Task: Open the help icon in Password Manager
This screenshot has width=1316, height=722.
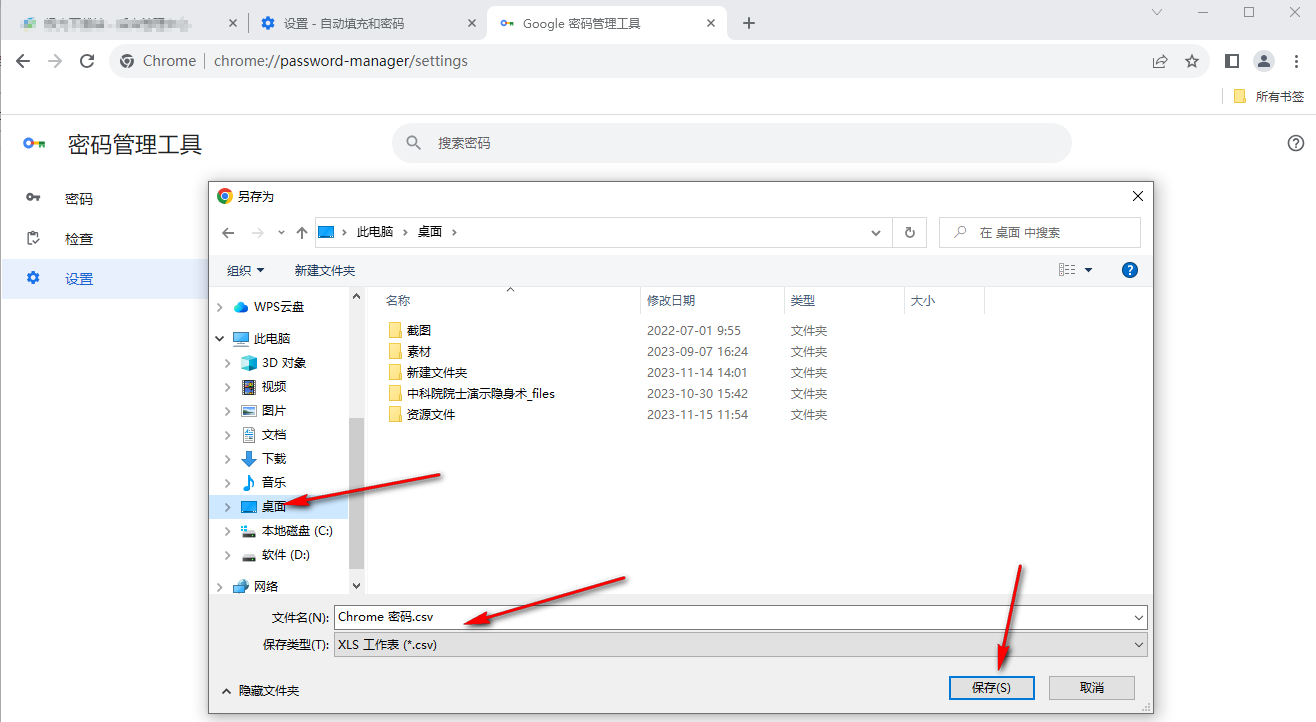Action: [1296, 143]
